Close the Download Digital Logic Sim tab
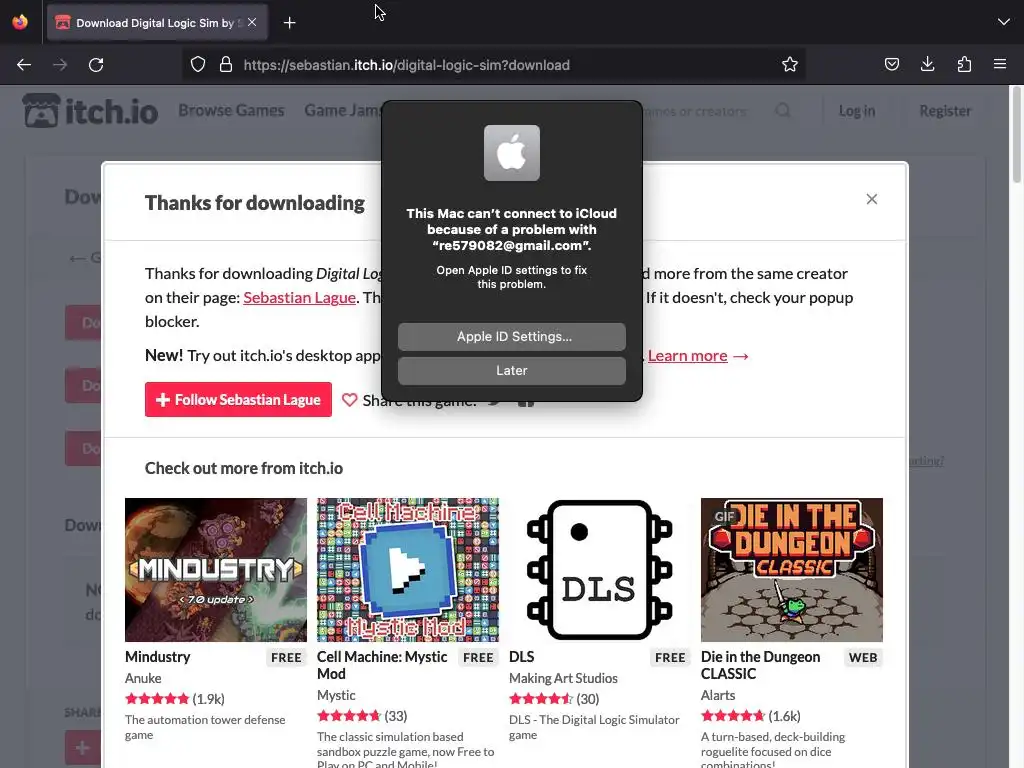The height and width of the screenshot is (768, 1024). tap(252, 22)
